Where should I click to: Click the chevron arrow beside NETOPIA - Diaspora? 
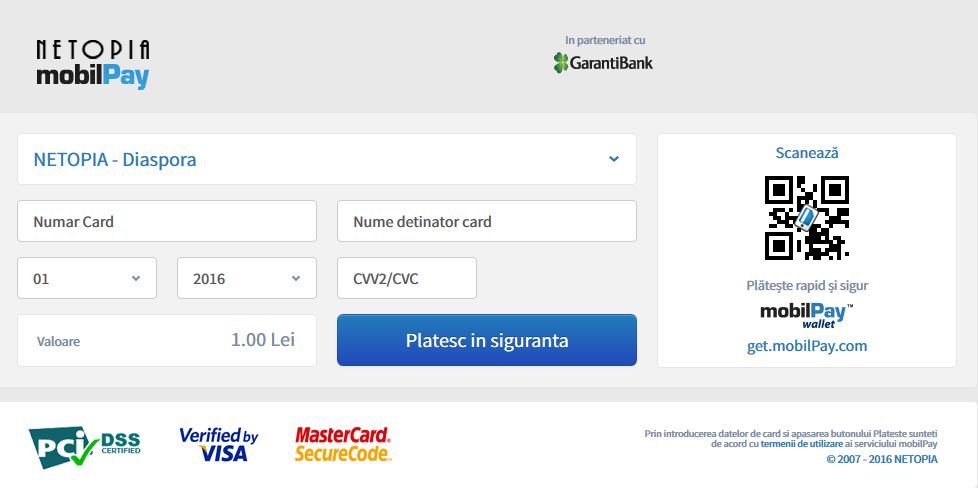click(x=614, y=159)
